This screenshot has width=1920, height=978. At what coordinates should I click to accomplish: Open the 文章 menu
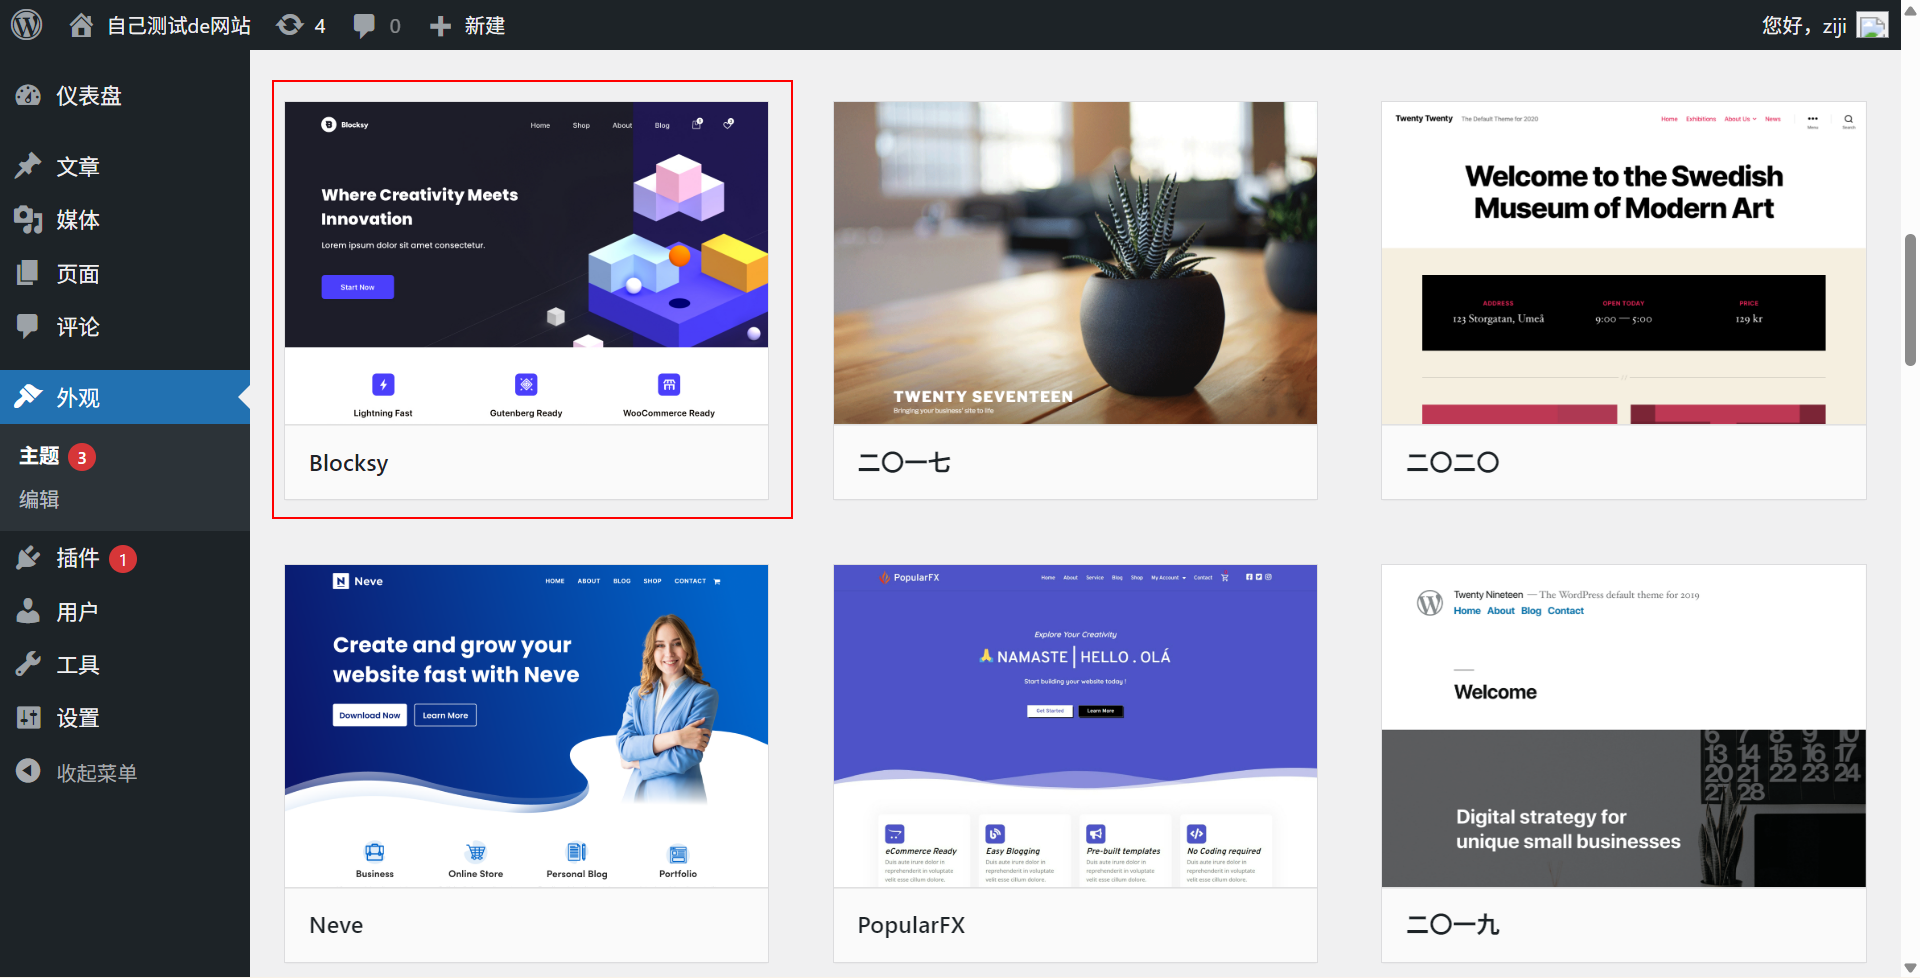pyautogui.click(x=125, y=166)
